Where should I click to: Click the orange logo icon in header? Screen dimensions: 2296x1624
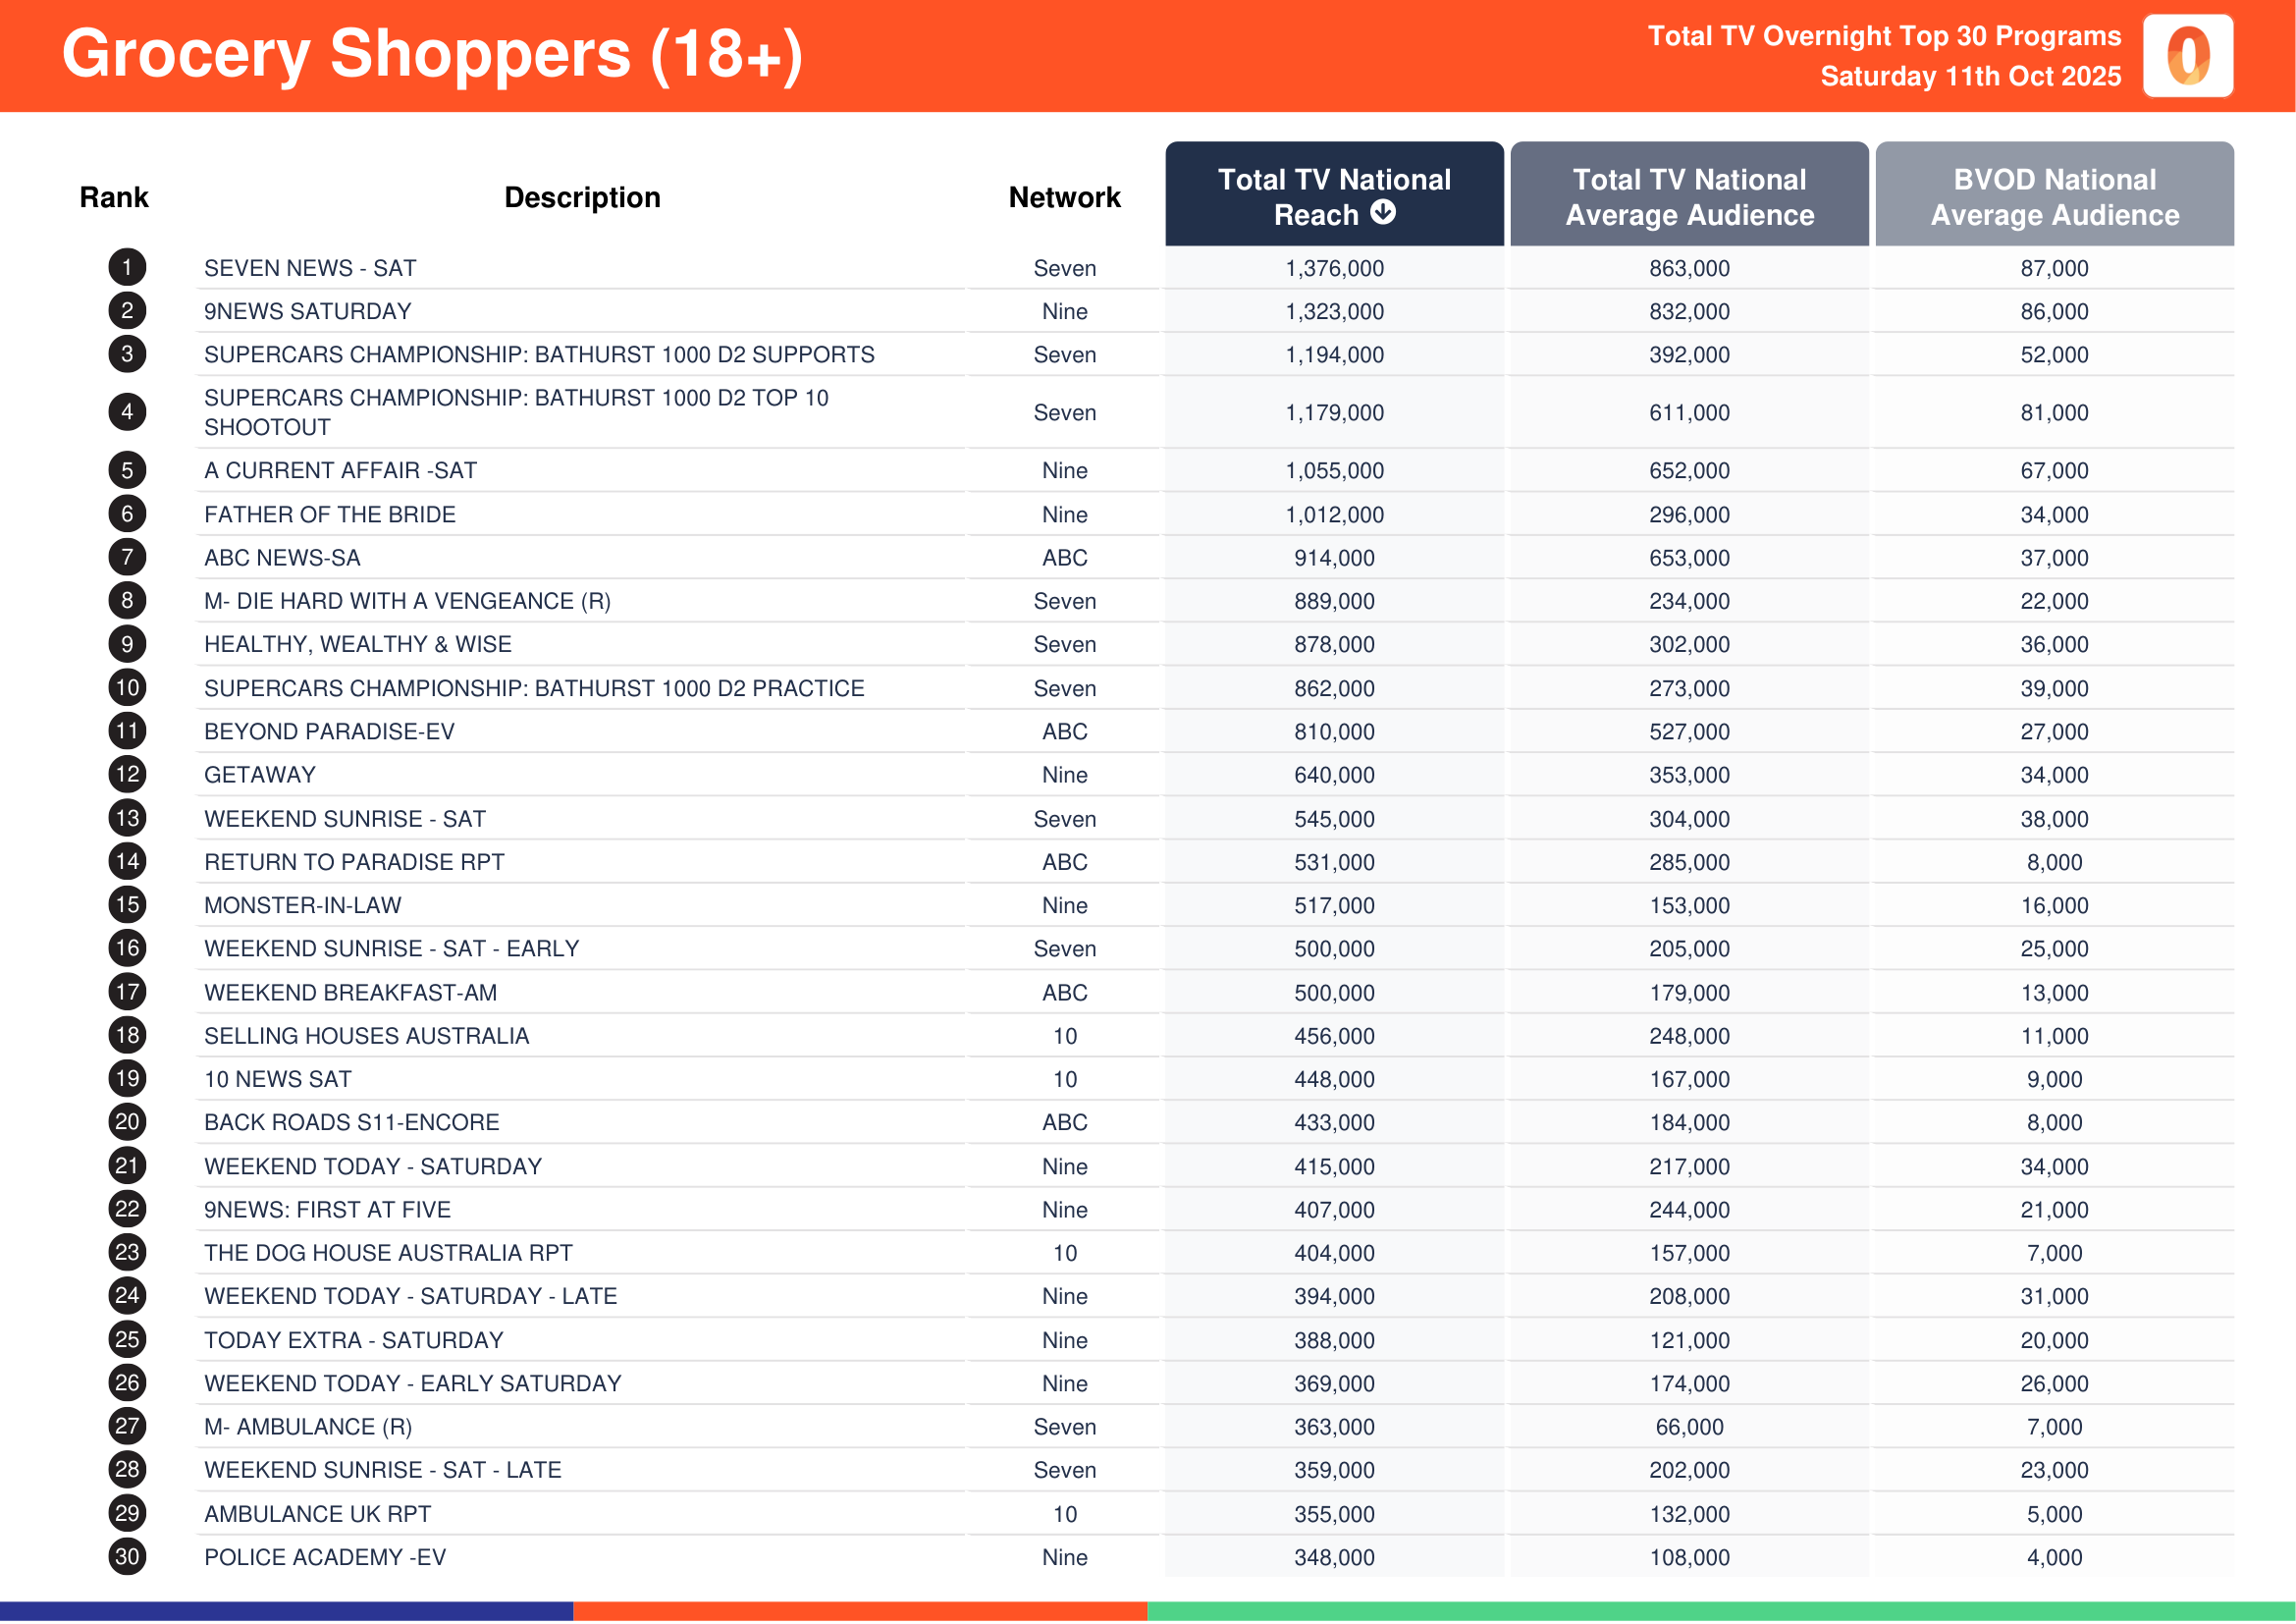click(x=2187, y=56)
